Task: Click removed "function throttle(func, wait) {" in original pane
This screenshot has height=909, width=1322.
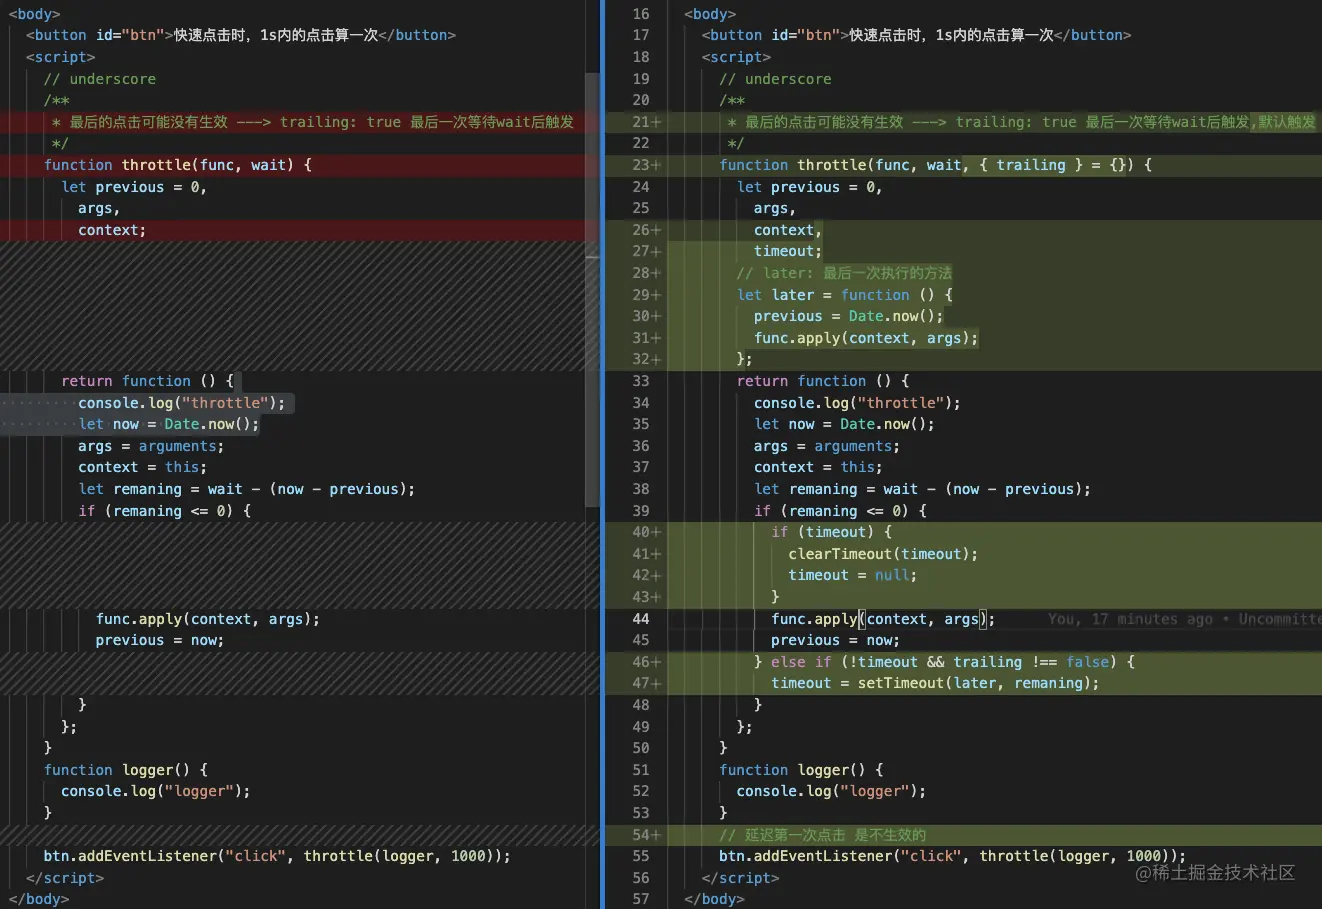Action: click(178, 165)
